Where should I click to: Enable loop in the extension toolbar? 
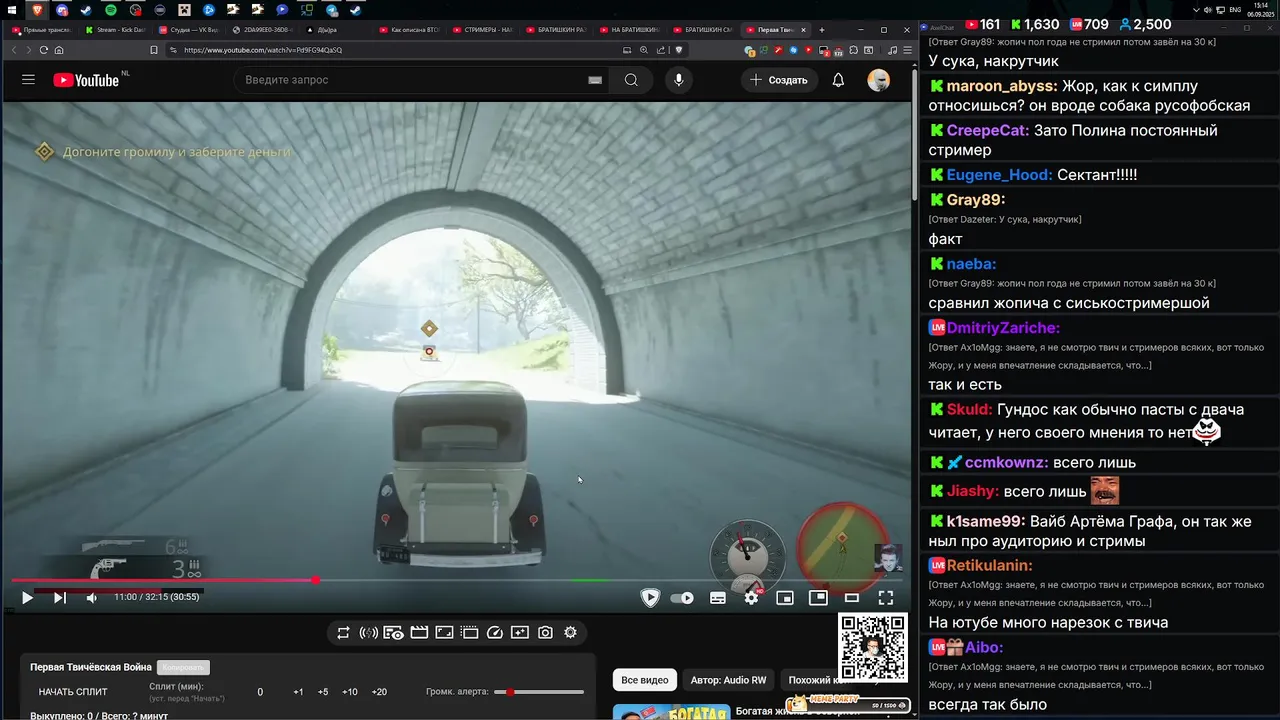point(343,632)
